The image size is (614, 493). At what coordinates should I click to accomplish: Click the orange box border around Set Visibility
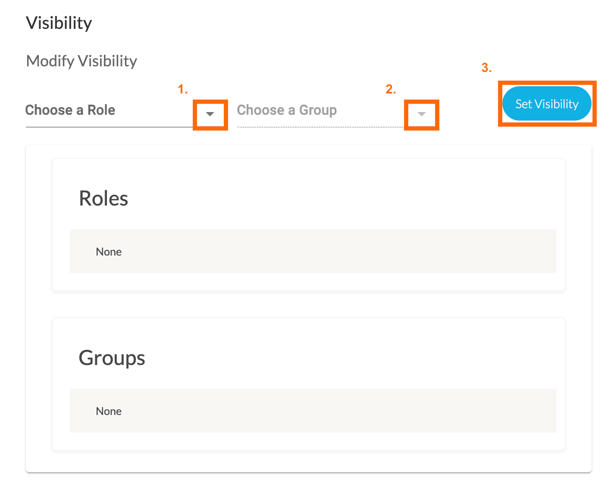(x=500, y=104)
